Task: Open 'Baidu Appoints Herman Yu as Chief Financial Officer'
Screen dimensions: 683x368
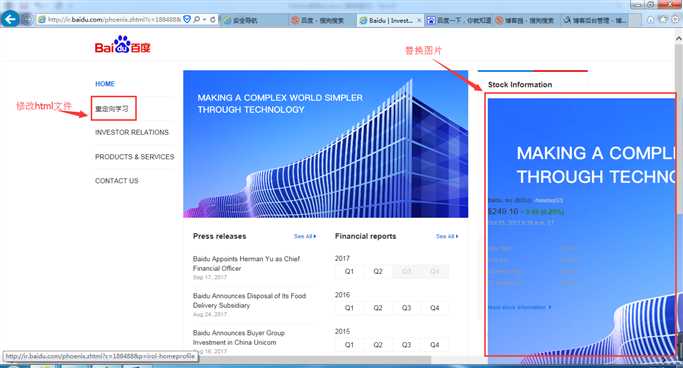Action: pyautogui.click(x=247, y=263)
